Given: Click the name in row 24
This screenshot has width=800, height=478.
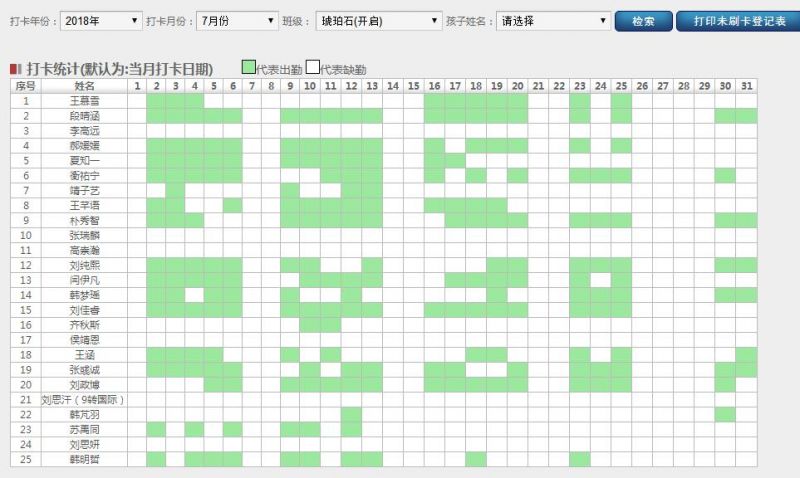Looking at the screenshot, I should point(84,444).
